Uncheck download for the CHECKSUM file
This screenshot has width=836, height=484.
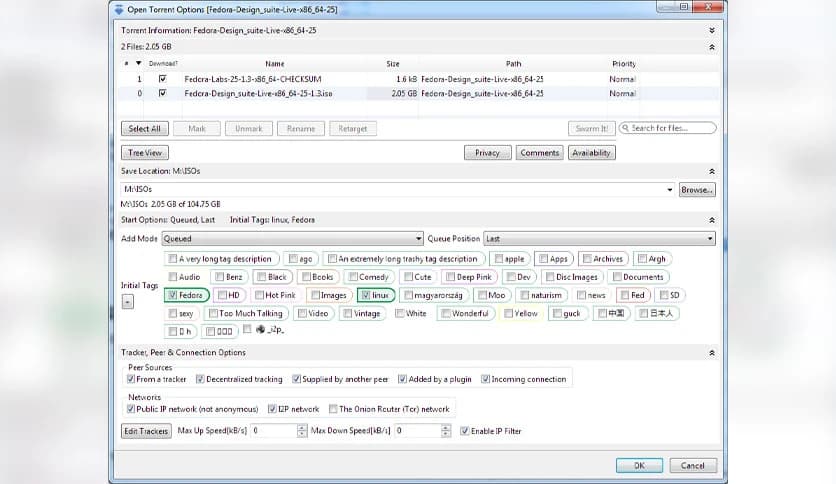[163, 79]
